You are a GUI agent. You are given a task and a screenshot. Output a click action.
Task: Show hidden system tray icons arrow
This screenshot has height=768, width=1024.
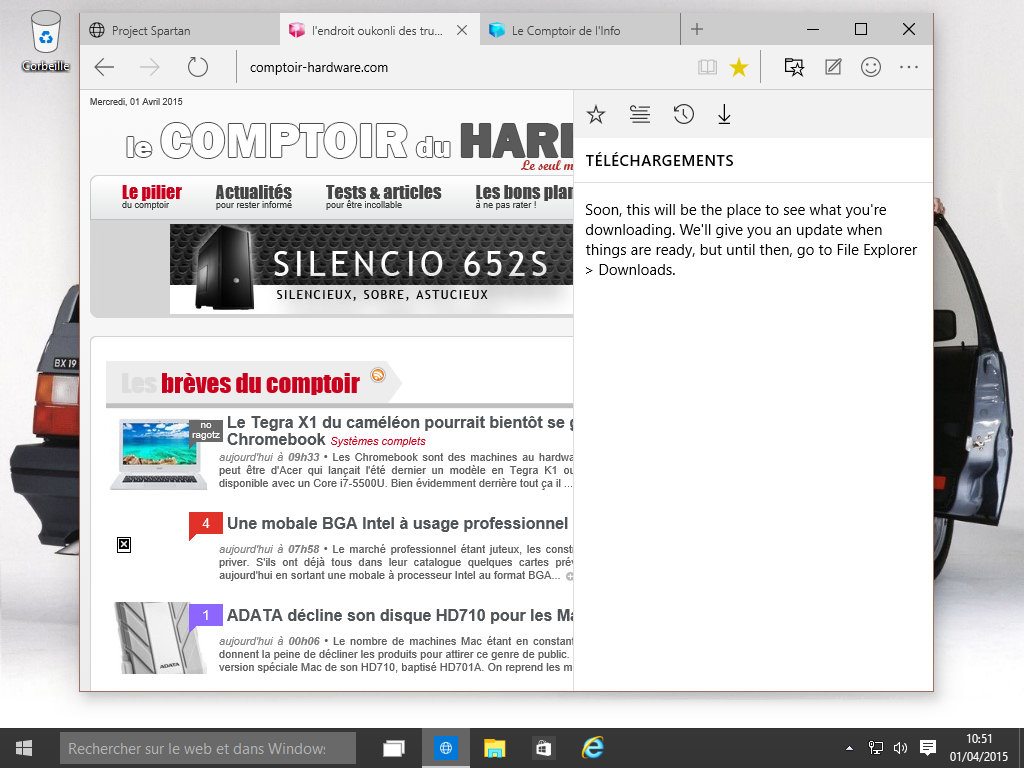850,747
